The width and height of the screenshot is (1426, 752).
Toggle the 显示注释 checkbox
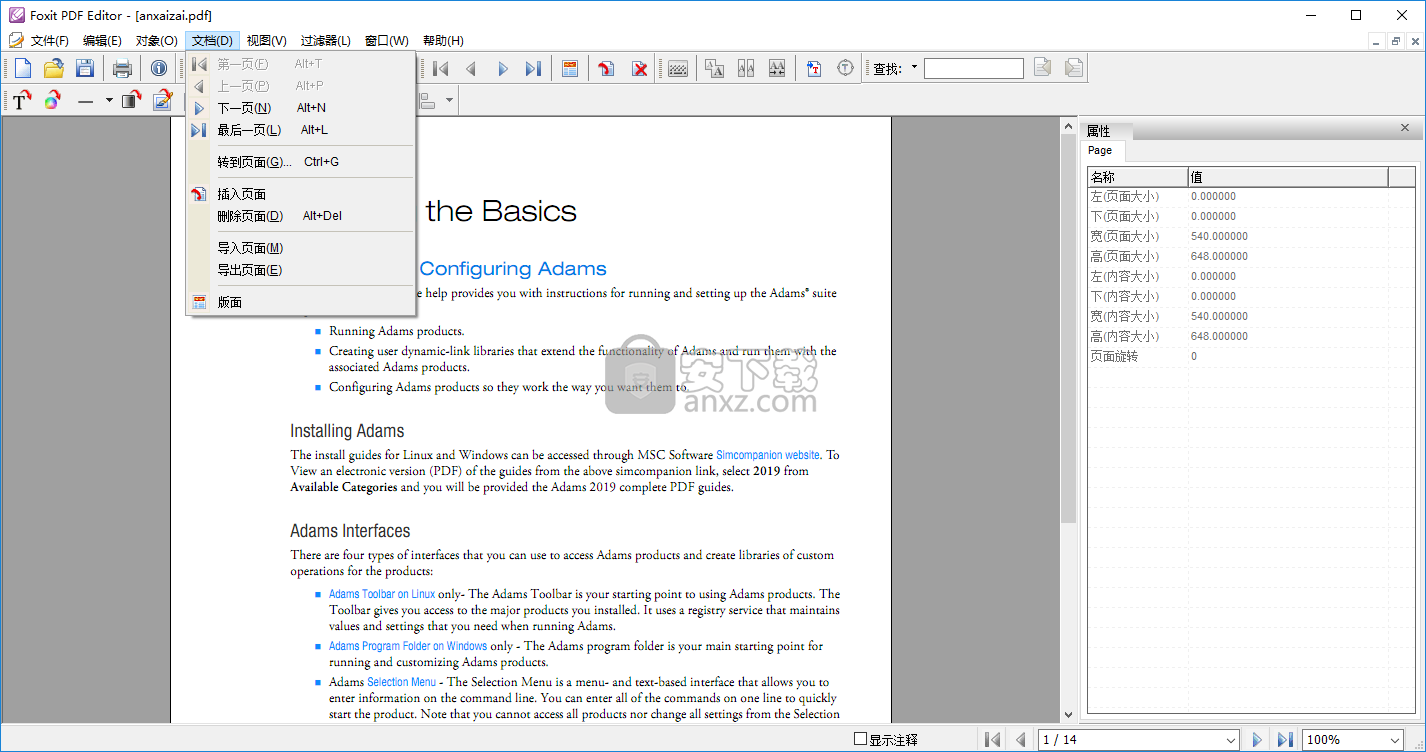pos(860,740)
